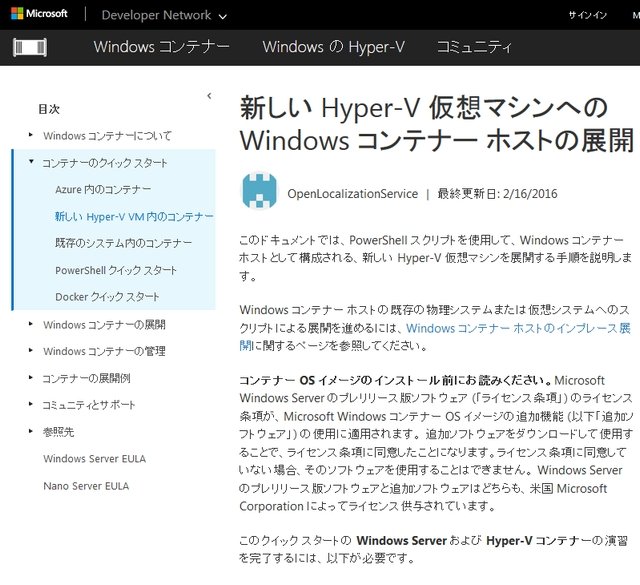Open the Windows の Hyper-V tab
Viewport: 640px width, 585px height.
pos(333,47)
